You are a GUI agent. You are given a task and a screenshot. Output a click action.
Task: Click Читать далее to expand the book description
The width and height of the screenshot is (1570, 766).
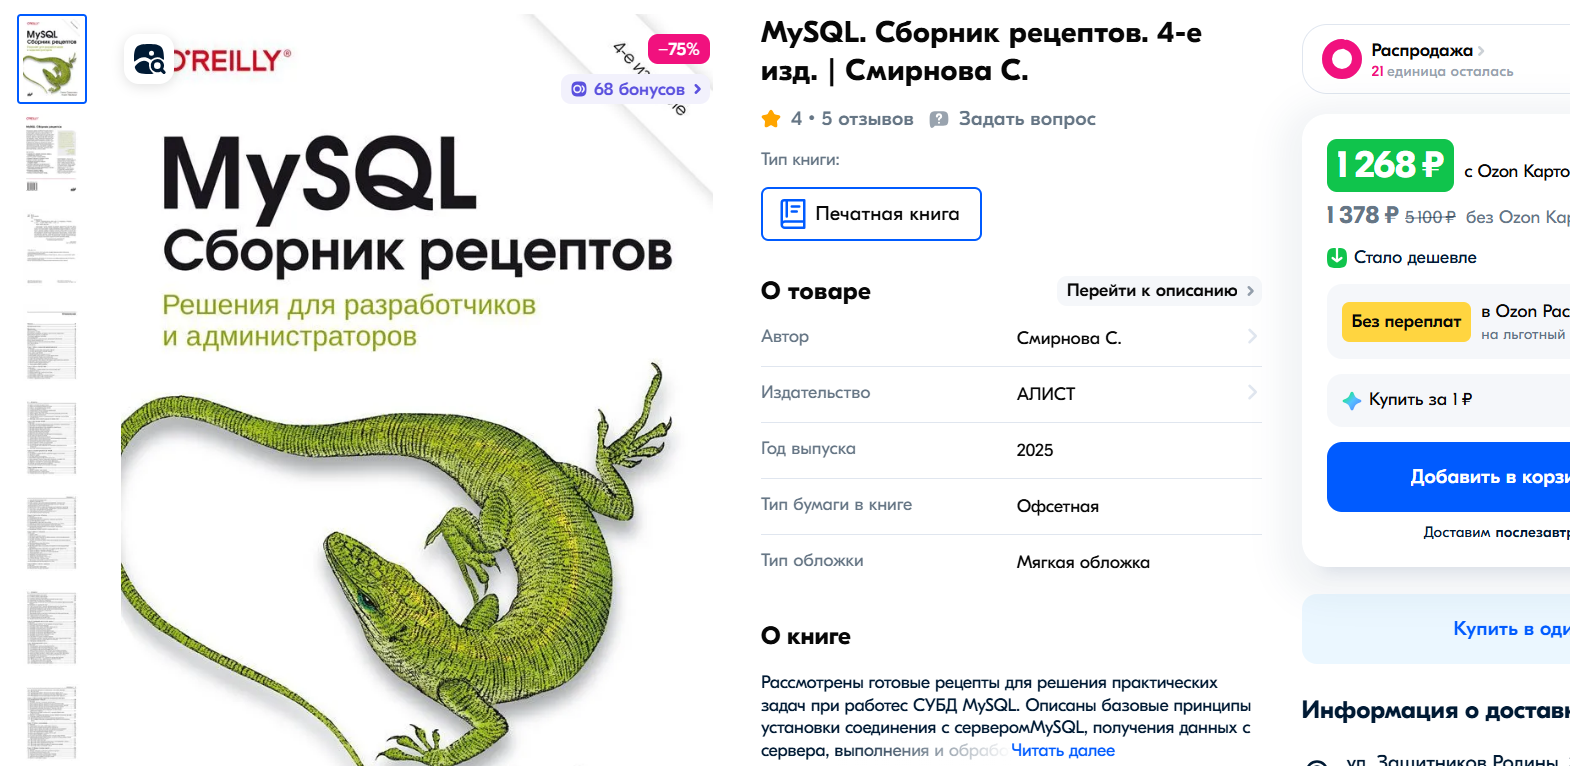pyautogui.click(x=1062, y=750)
